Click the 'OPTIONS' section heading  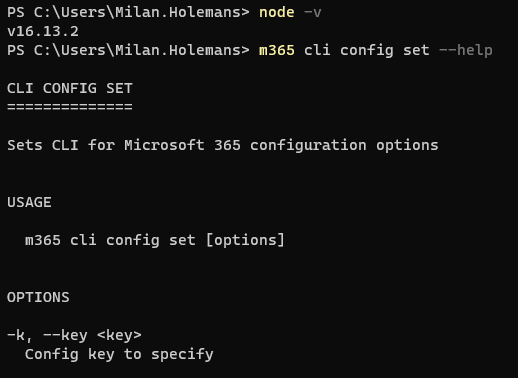38,297
